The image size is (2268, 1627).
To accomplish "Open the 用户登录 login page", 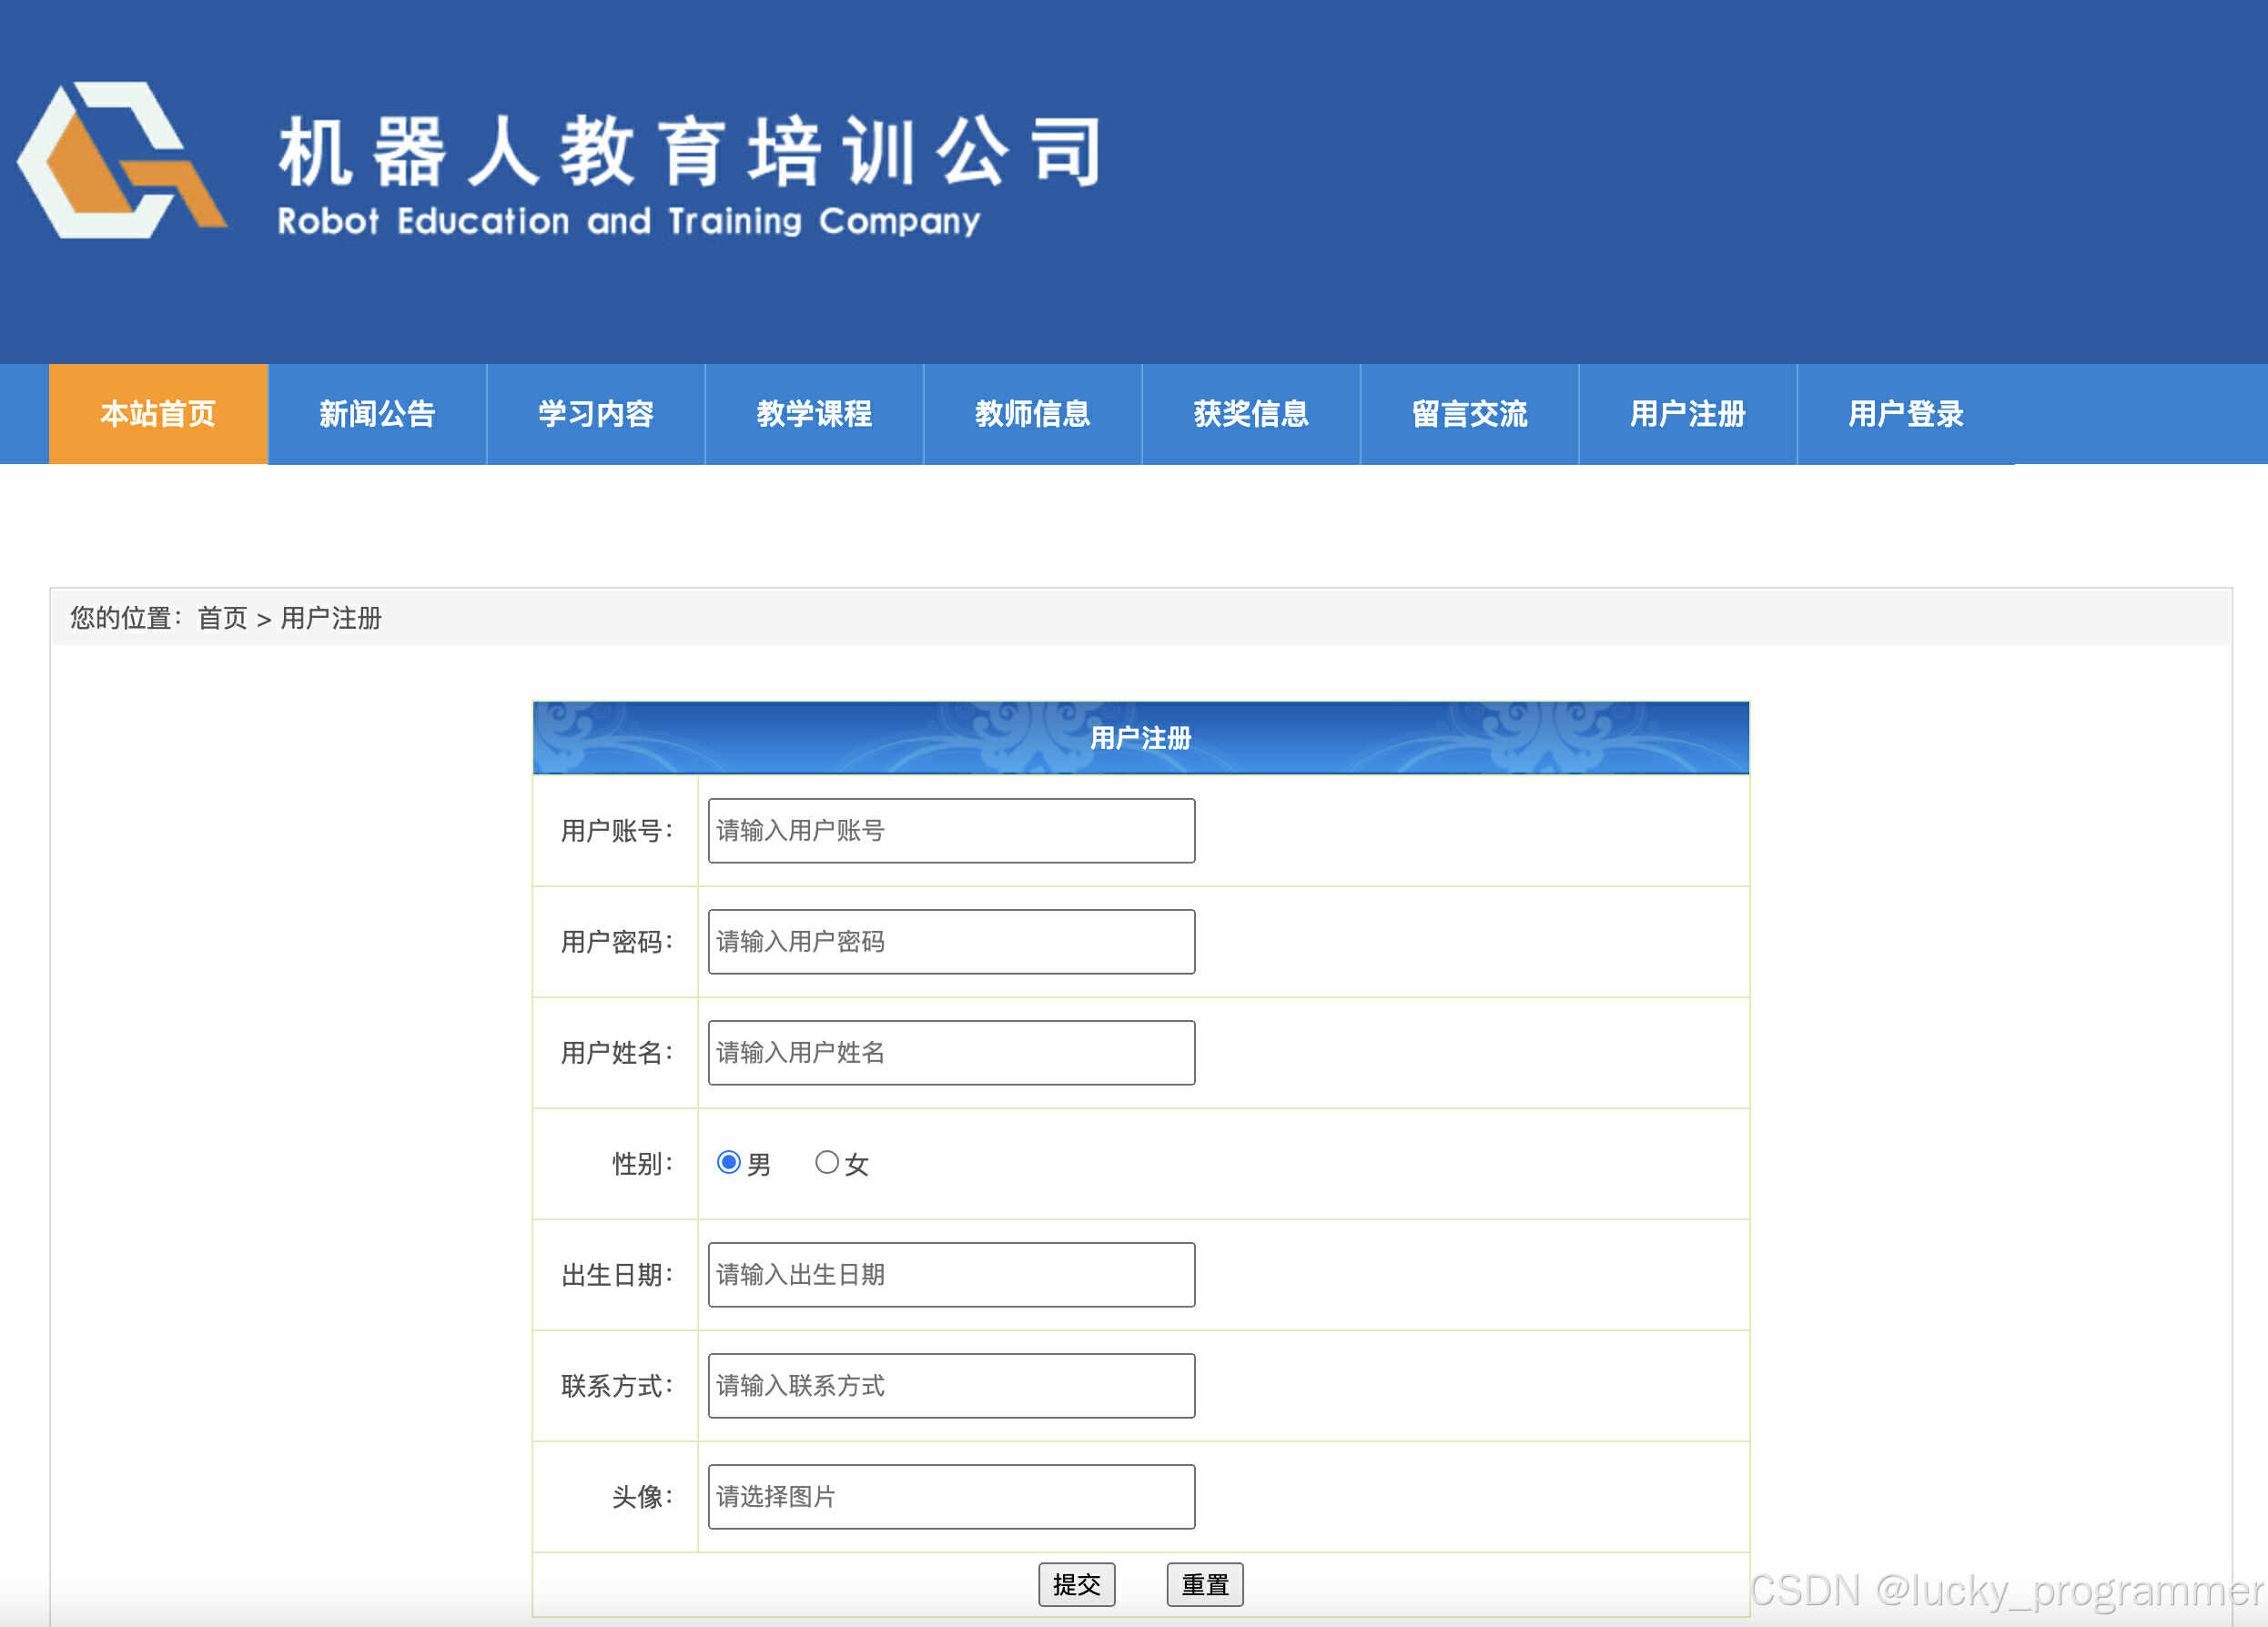I will click(x=1906, y=414).
